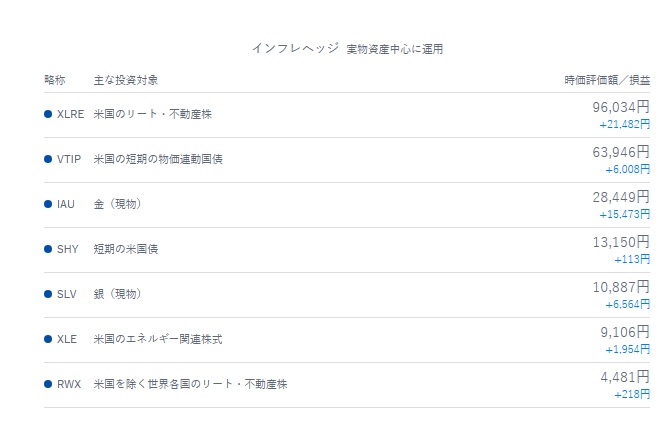Select the XLRE ticker label
This screenshot has height=429, width=671.
tap(71, 114)
